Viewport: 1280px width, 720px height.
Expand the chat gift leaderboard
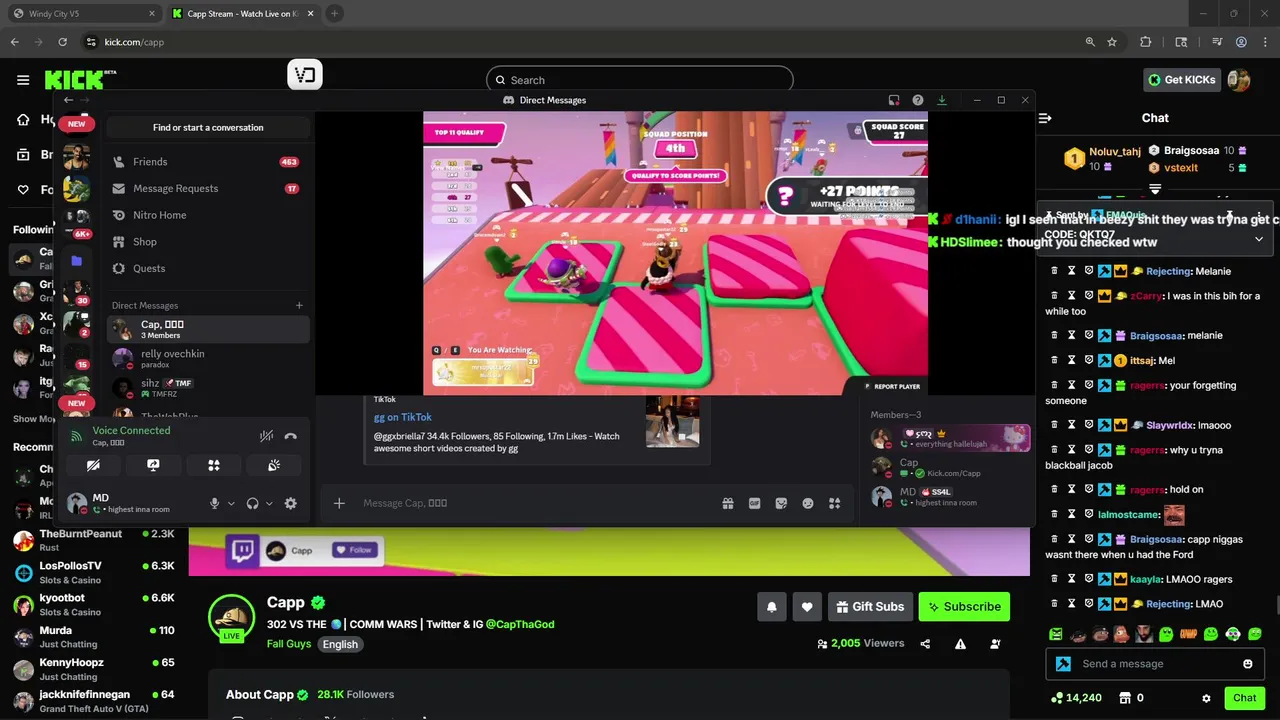pos(1155,188)
